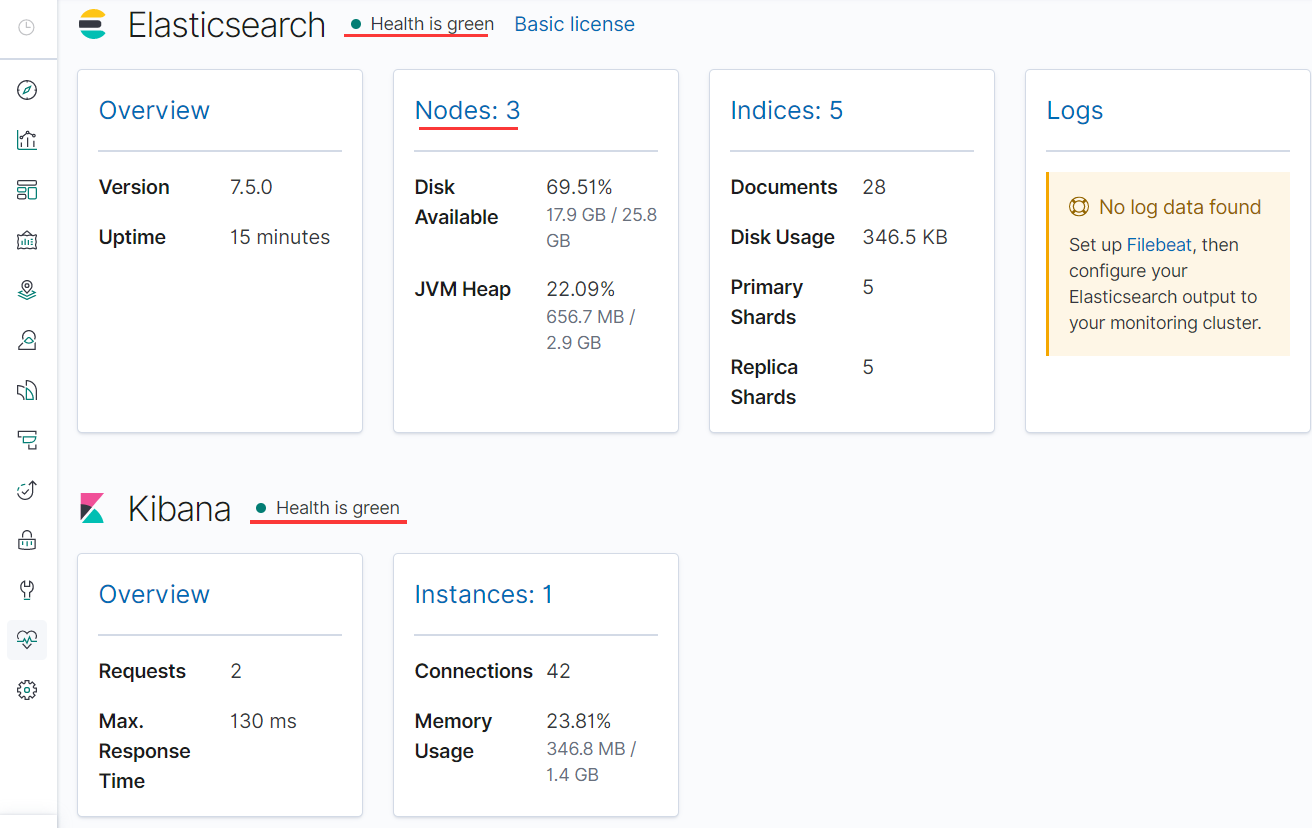This screenshot has width=1312, height=828.
Task: Click the Documents value 28
Action: click(874, 187)
